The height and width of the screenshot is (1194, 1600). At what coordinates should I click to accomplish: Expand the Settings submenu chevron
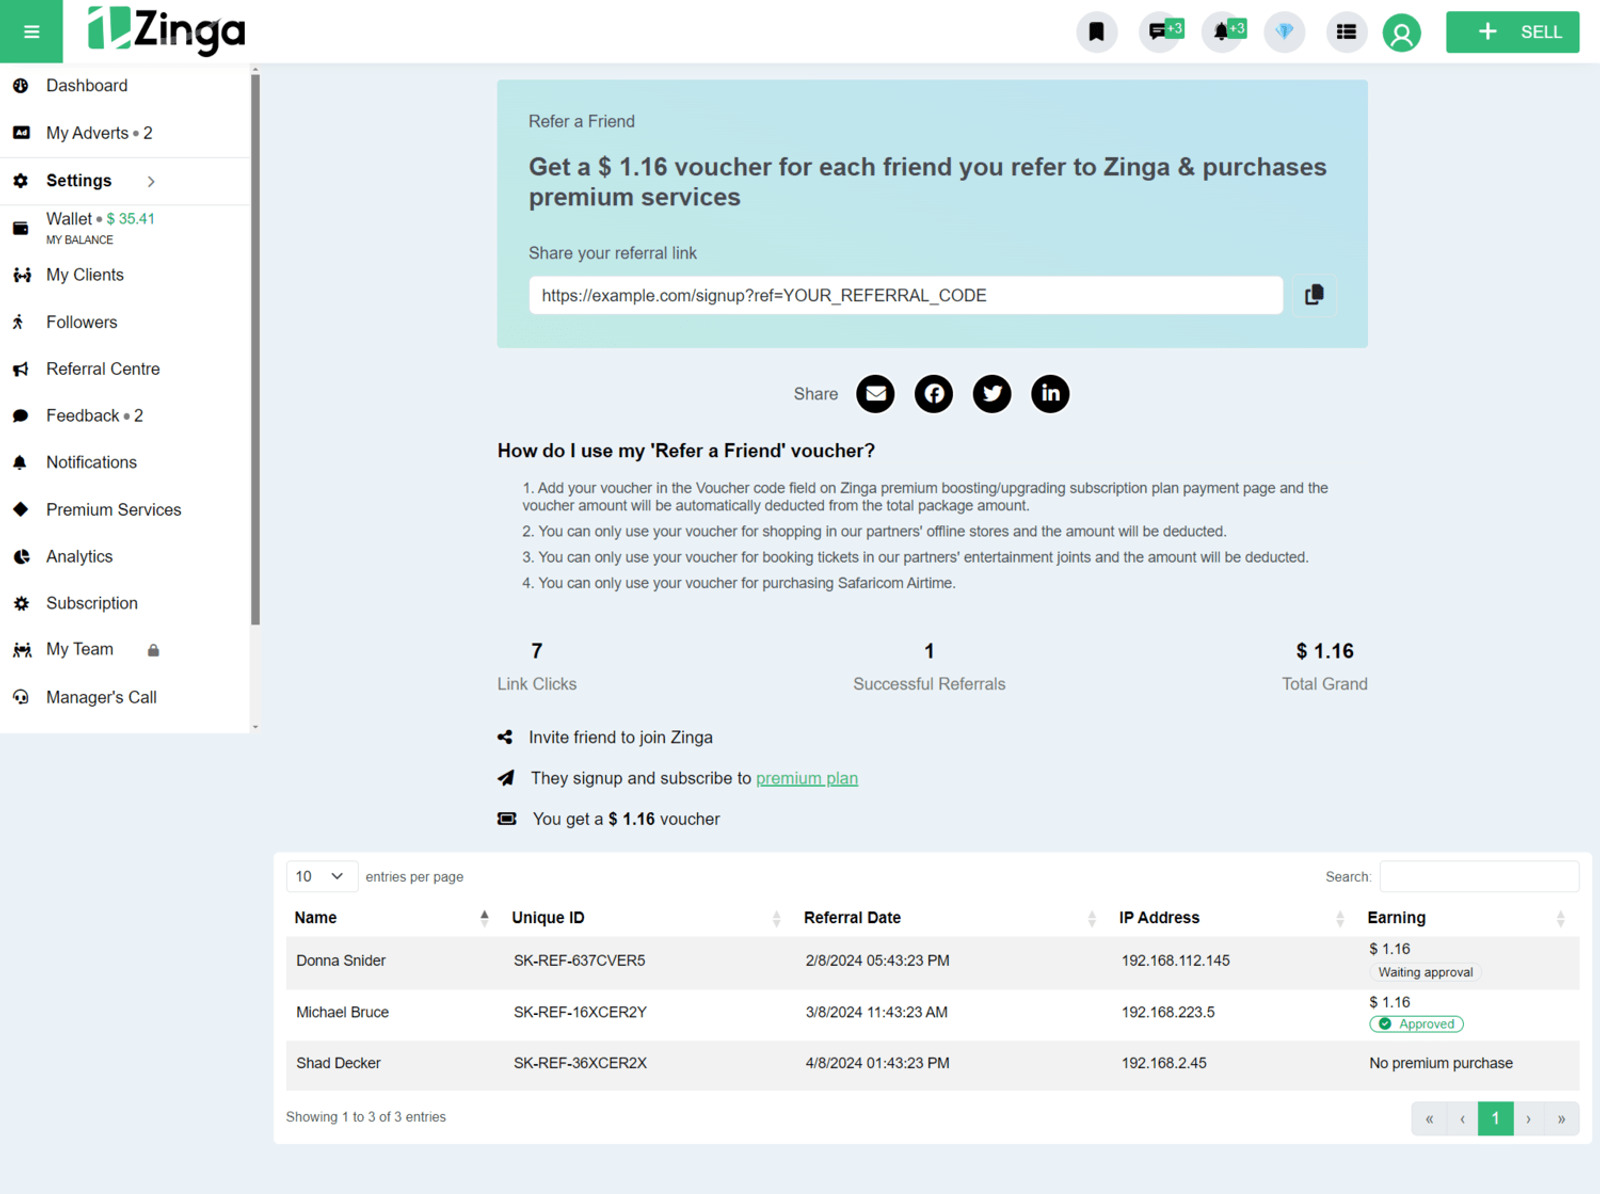click(151, 181)
